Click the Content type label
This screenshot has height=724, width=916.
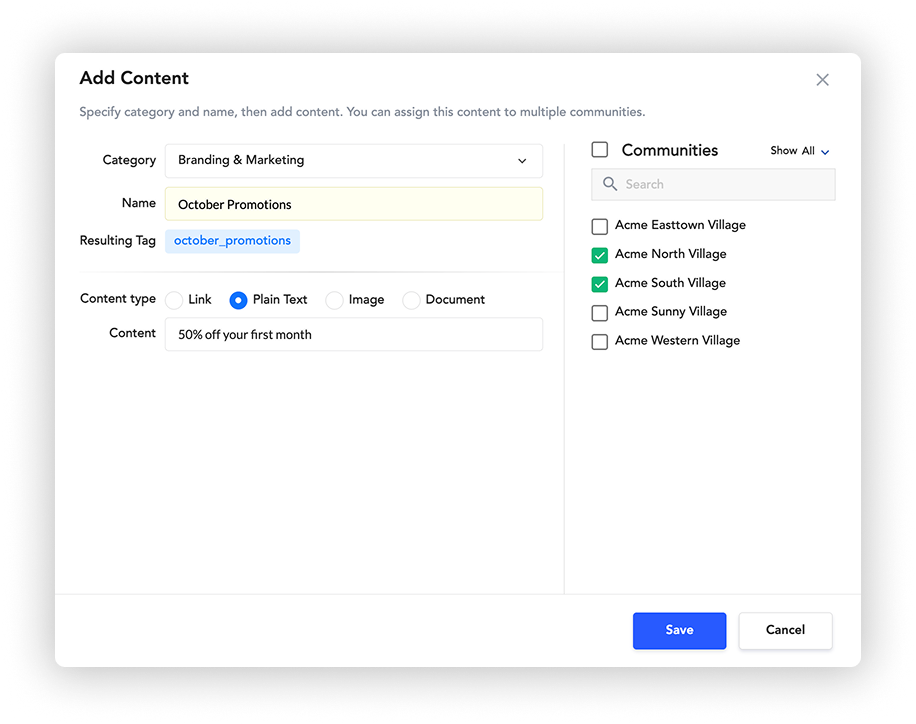pyautogui.click(x=117, y=299)
